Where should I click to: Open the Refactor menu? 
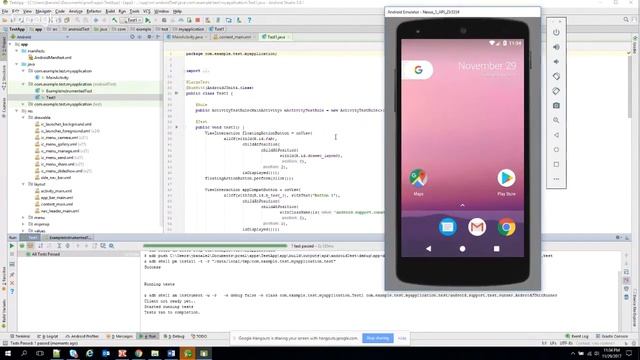point(93,11)
